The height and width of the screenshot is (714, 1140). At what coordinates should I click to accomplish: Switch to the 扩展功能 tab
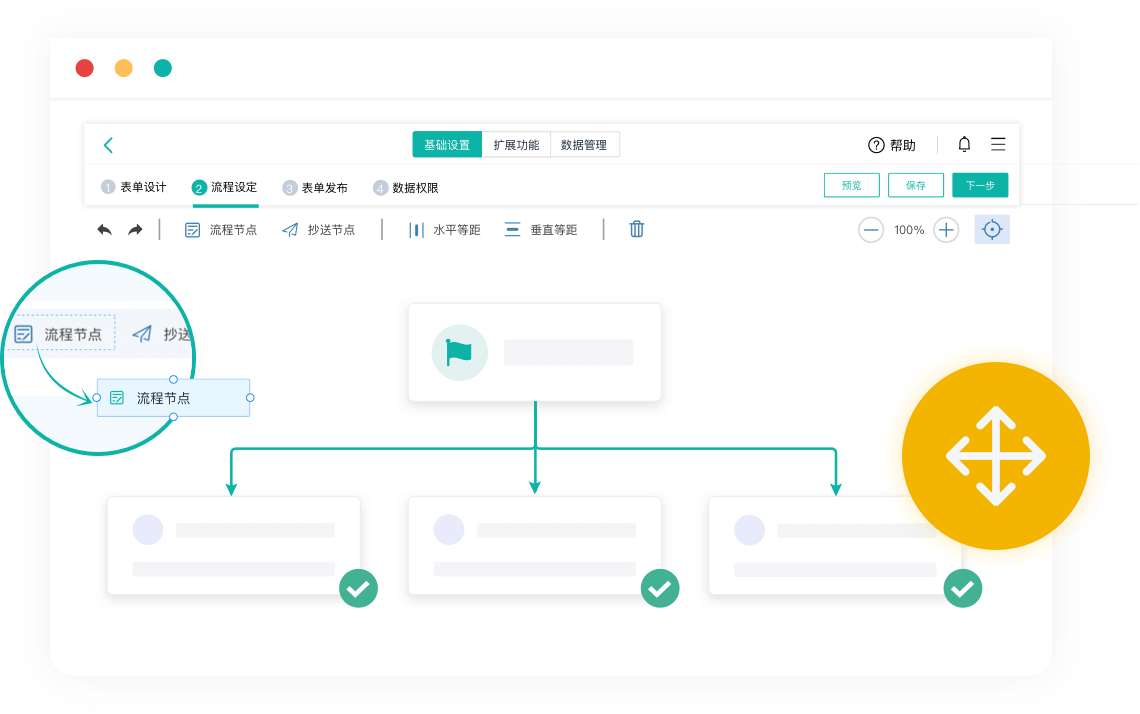[x=516, y=144]
